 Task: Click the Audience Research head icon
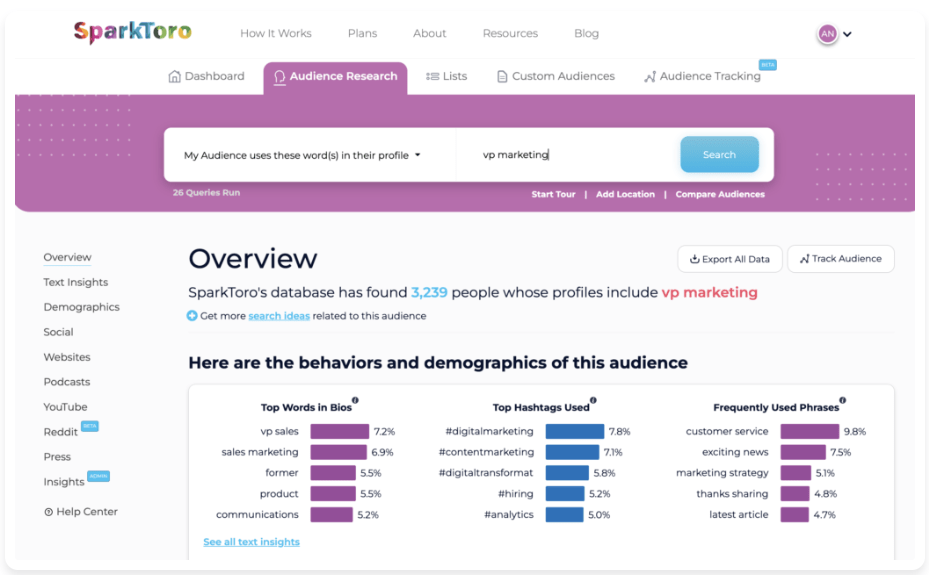tap(279, 77)
